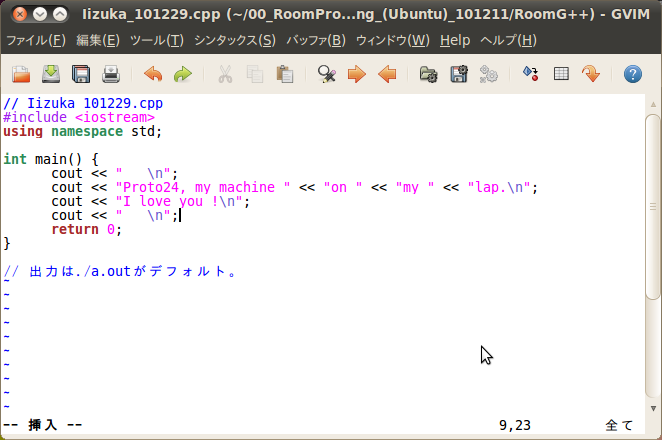
Task: Open the シンタックス(S) menu
Action: click(x=235, y=41)
